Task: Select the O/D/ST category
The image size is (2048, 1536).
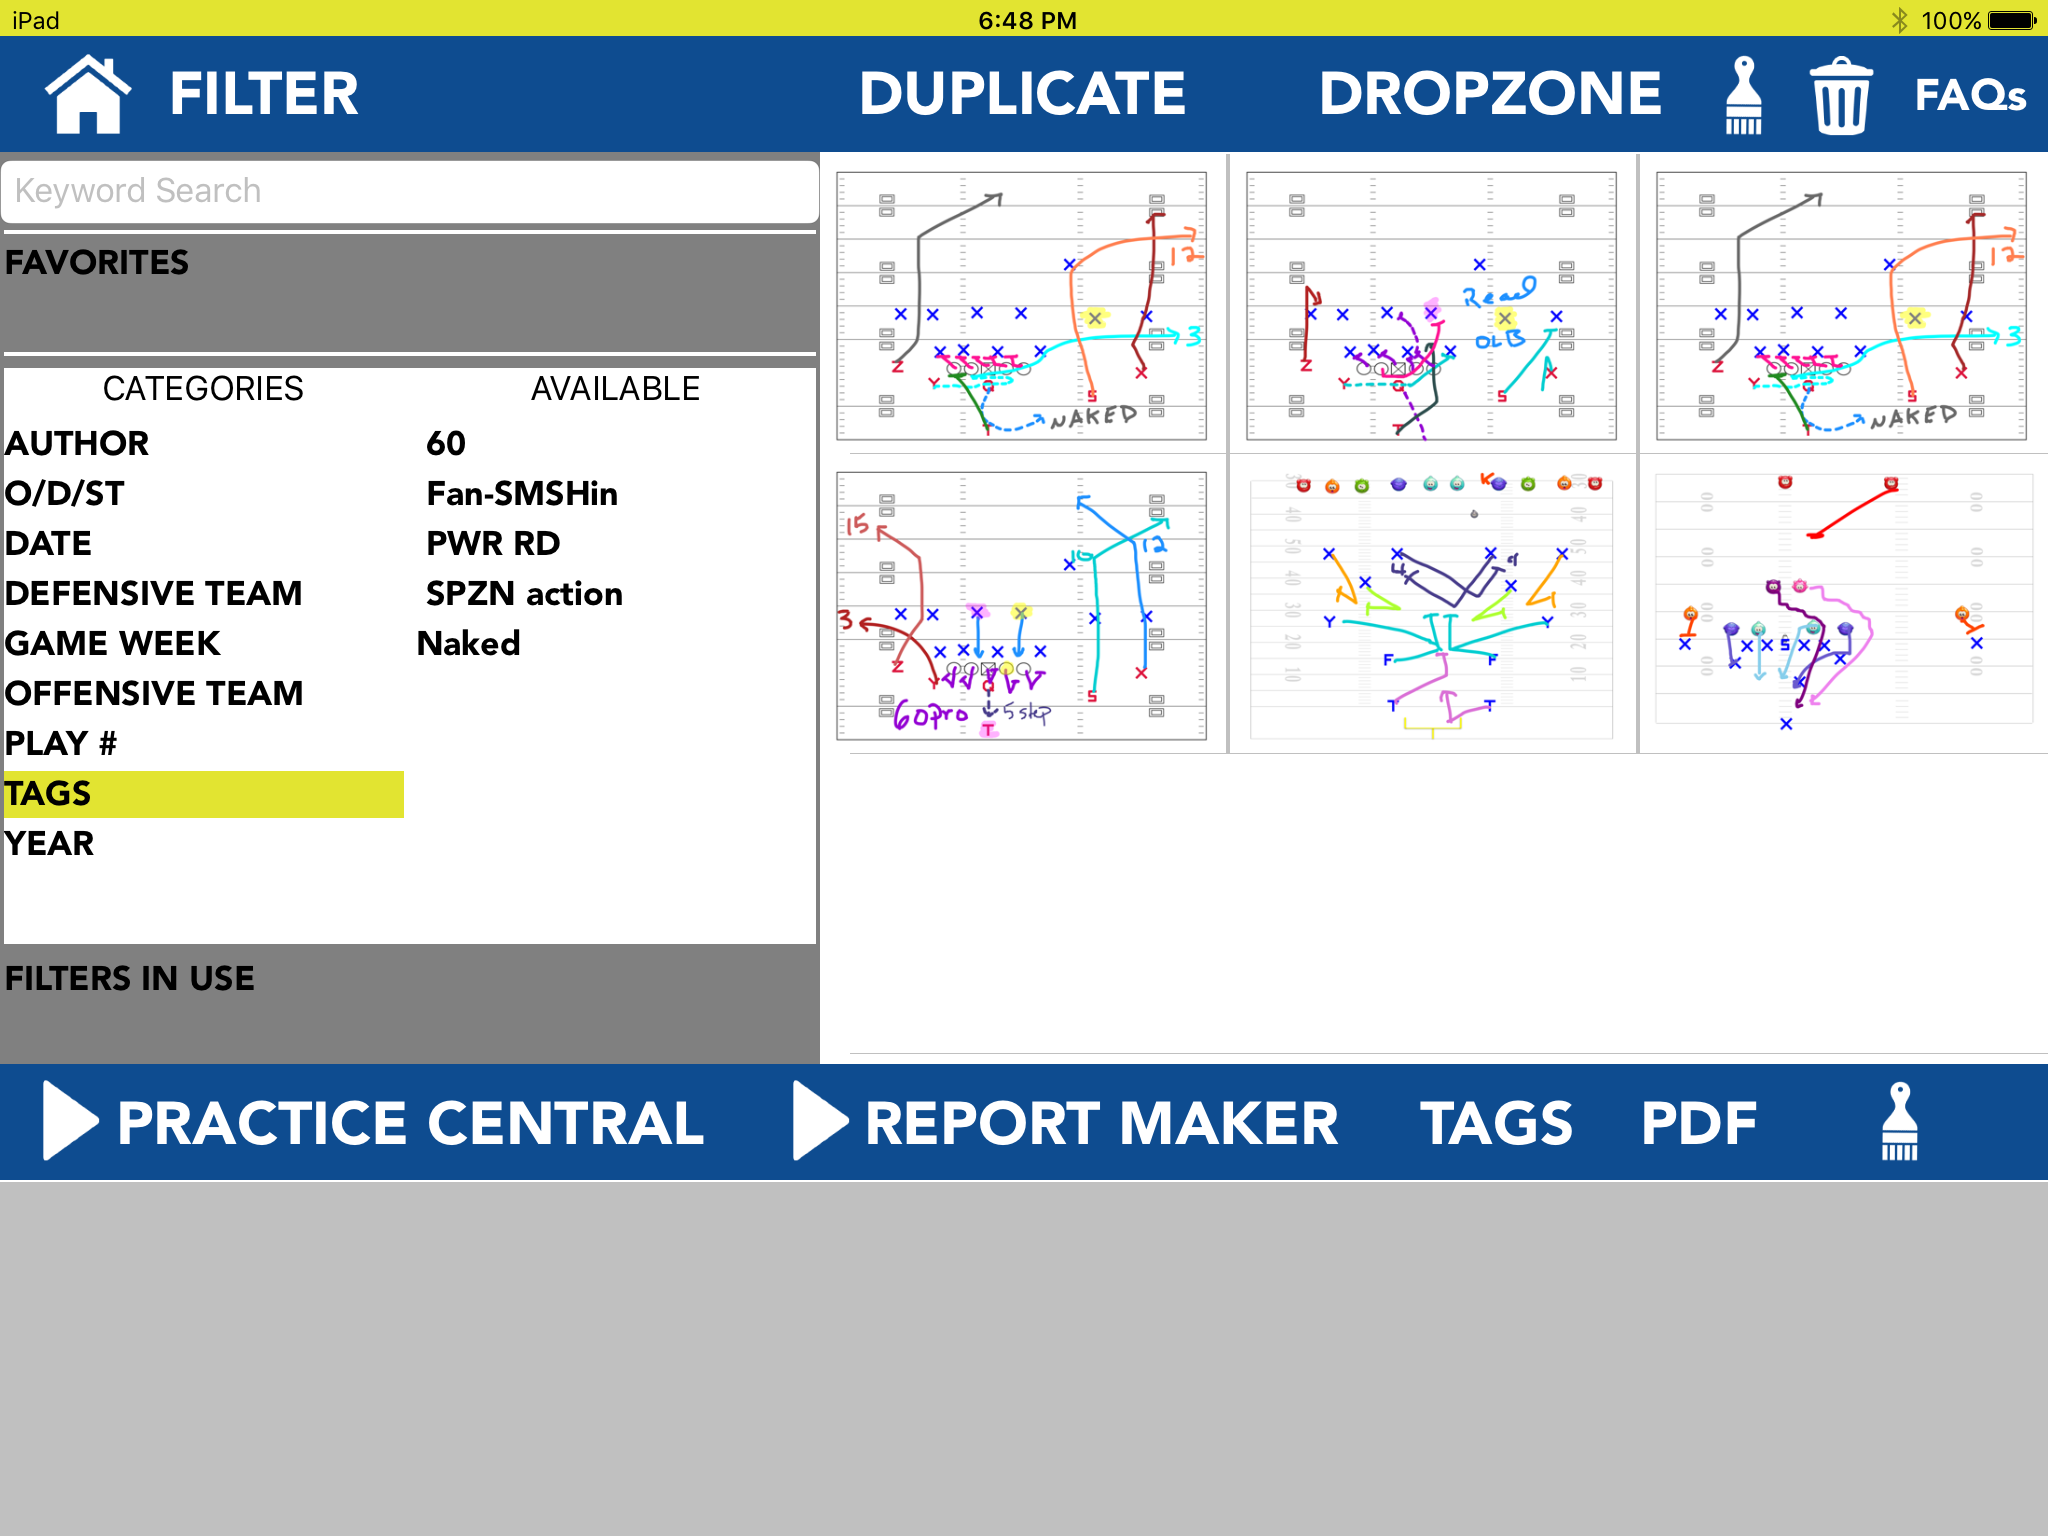Action: [66, 493]
